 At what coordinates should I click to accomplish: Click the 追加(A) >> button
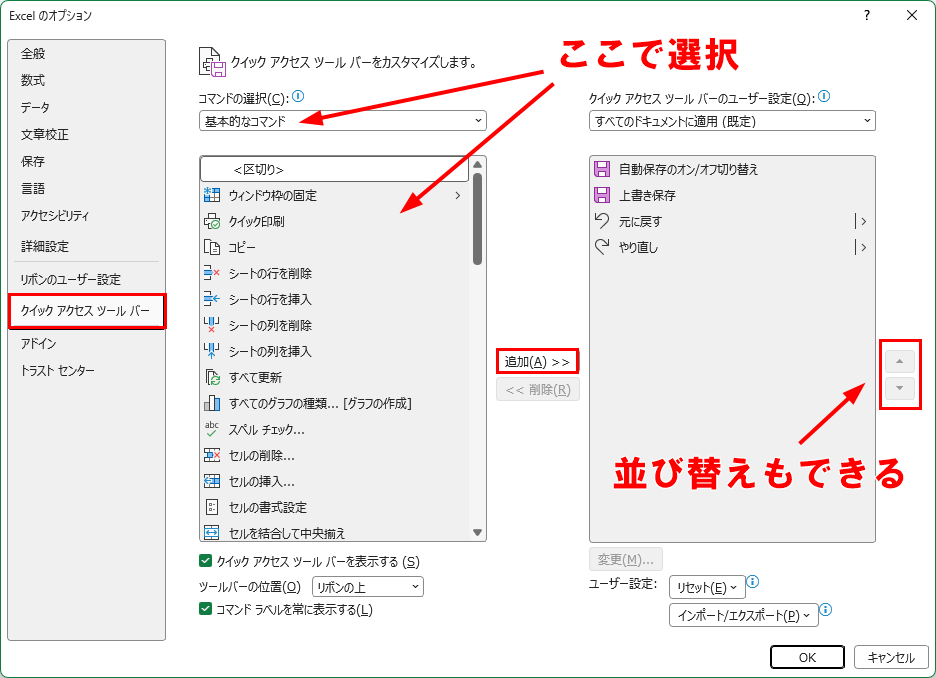tap(537, 362)
